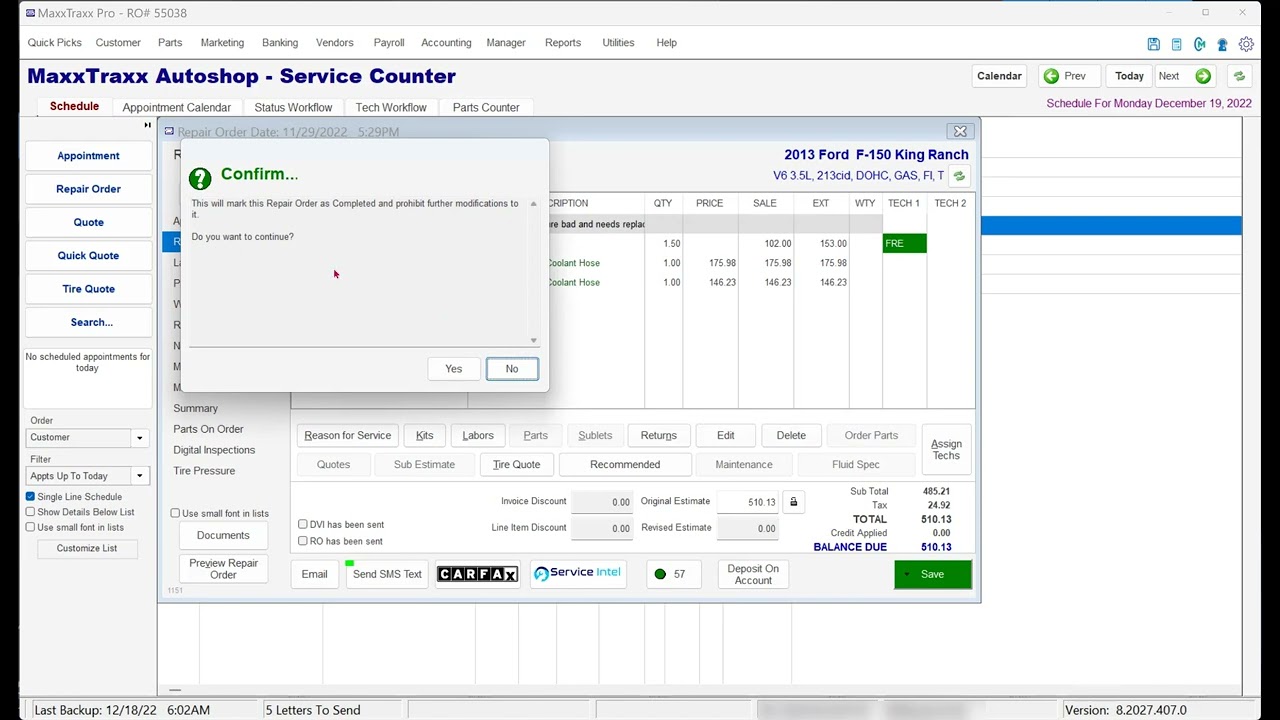The height and width of the screenshot is (720, 1280).
Task: Click the Calendar button
Action: tap(999, 76)
